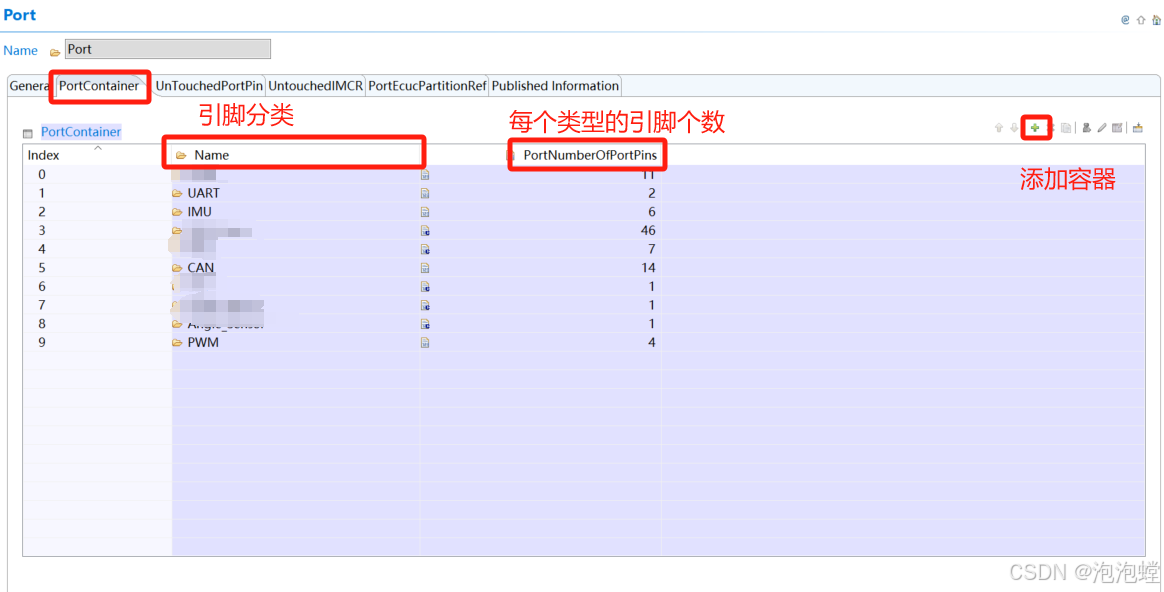This screenshot has width=1164, height=592.
Task: Open the Published Information tab
Action: click(x=555, y=86)
